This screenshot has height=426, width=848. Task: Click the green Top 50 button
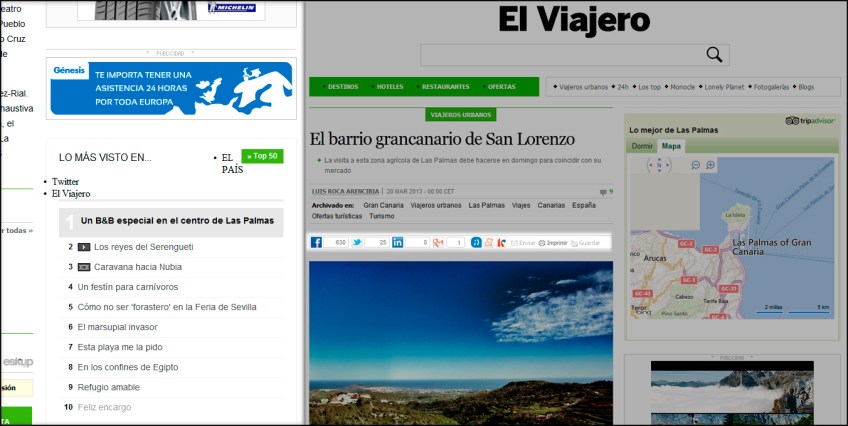tap(262, 156)
